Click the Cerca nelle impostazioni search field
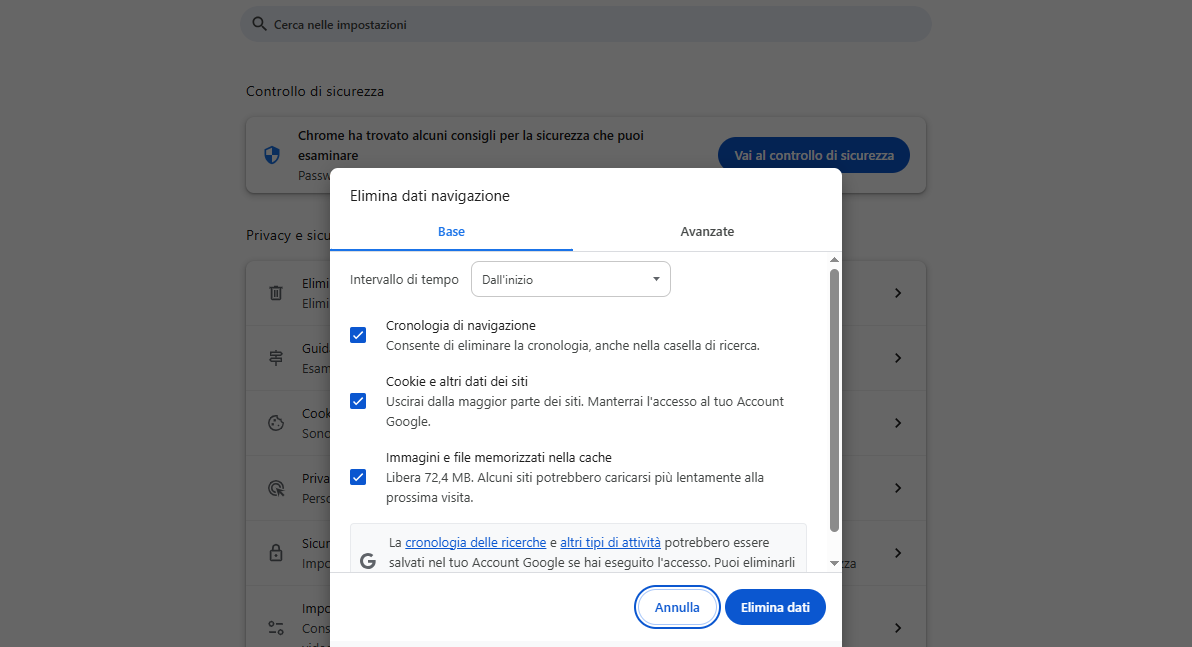 [x=590, y=23]
